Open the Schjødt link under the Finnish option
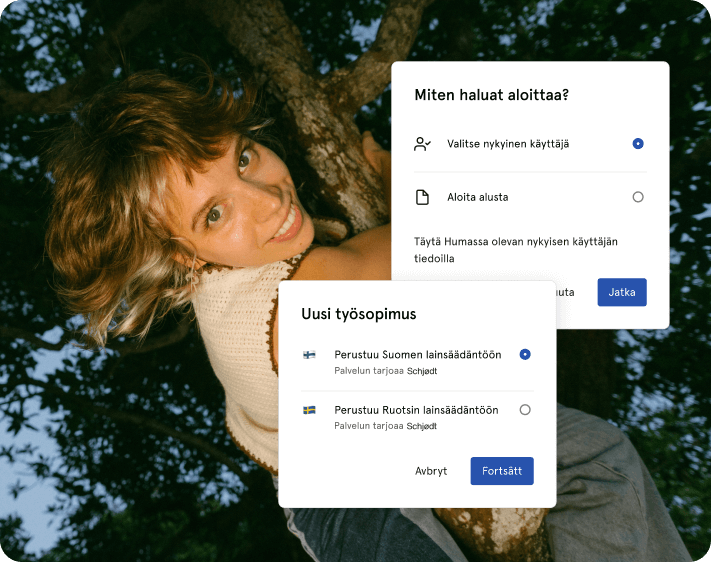 tap(422, 371)
